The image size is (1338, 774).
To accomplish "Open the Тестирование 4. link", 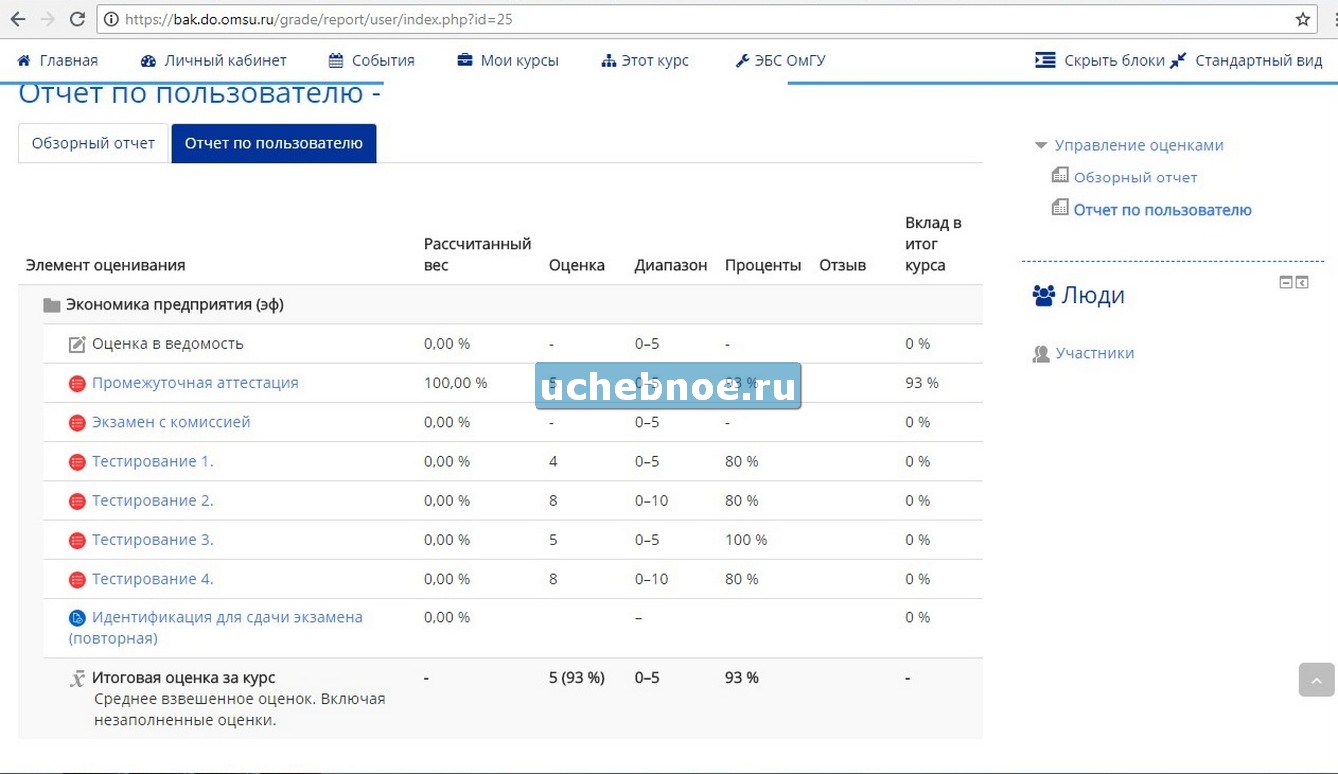I will [x=153, y=579].
